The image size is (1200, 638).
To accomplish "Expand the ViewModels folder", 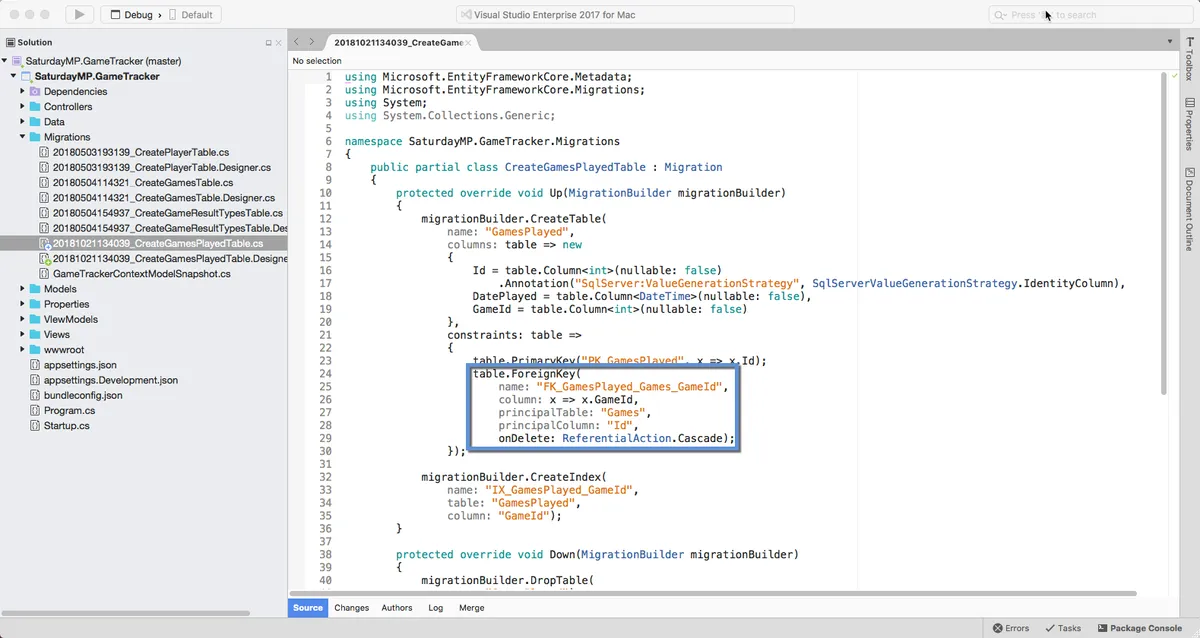I will (22, 319).
